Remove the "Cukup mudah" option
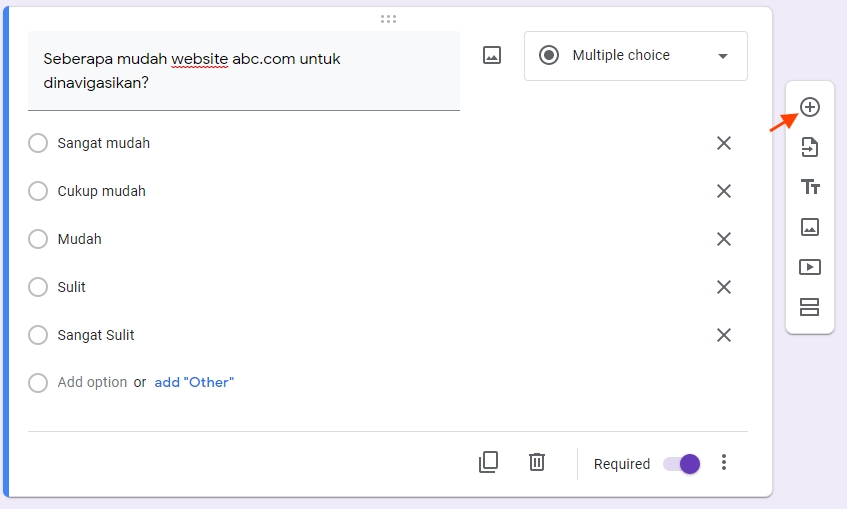The height and width of the screenshot is (509, 847). [724, 191]
